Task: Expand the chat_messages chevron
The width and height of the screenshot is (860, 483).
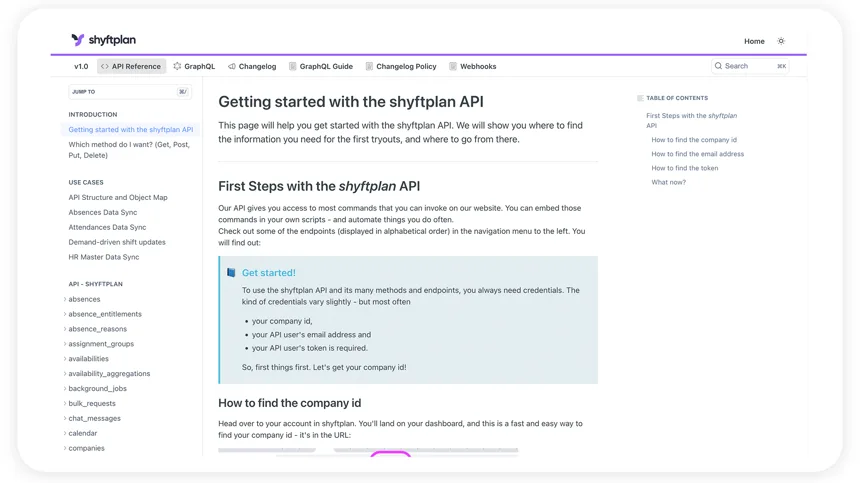Action: click(x=65, y=418)
